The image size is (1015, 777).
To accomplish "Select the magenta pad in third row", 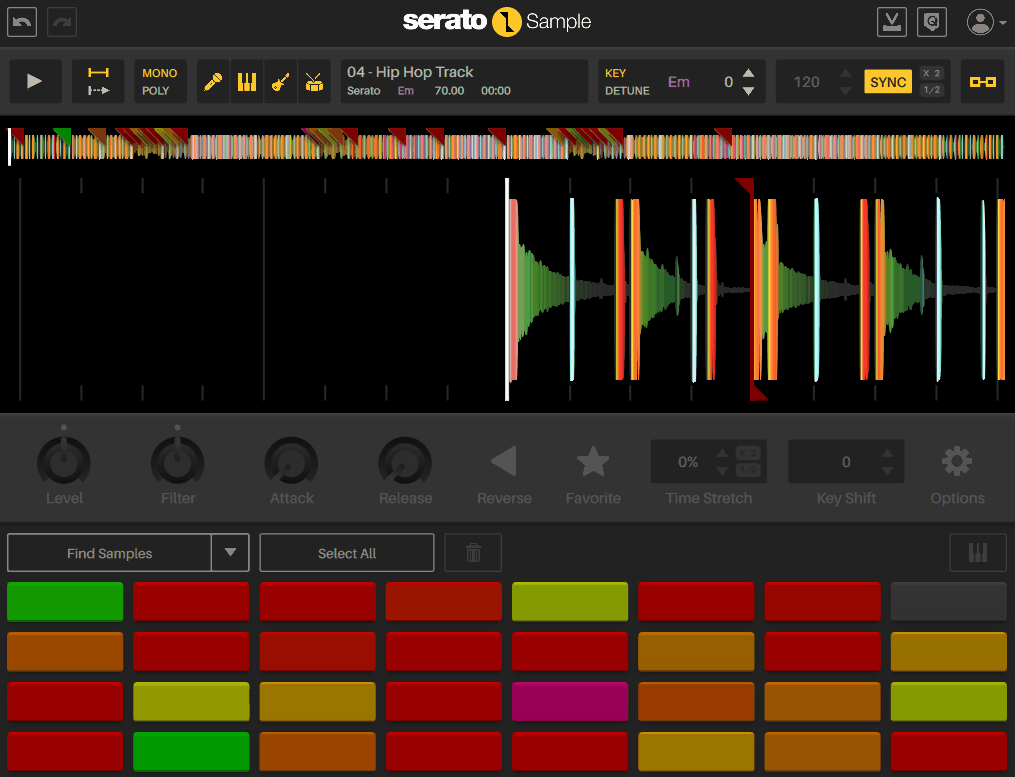I will [x=570, y=701].
